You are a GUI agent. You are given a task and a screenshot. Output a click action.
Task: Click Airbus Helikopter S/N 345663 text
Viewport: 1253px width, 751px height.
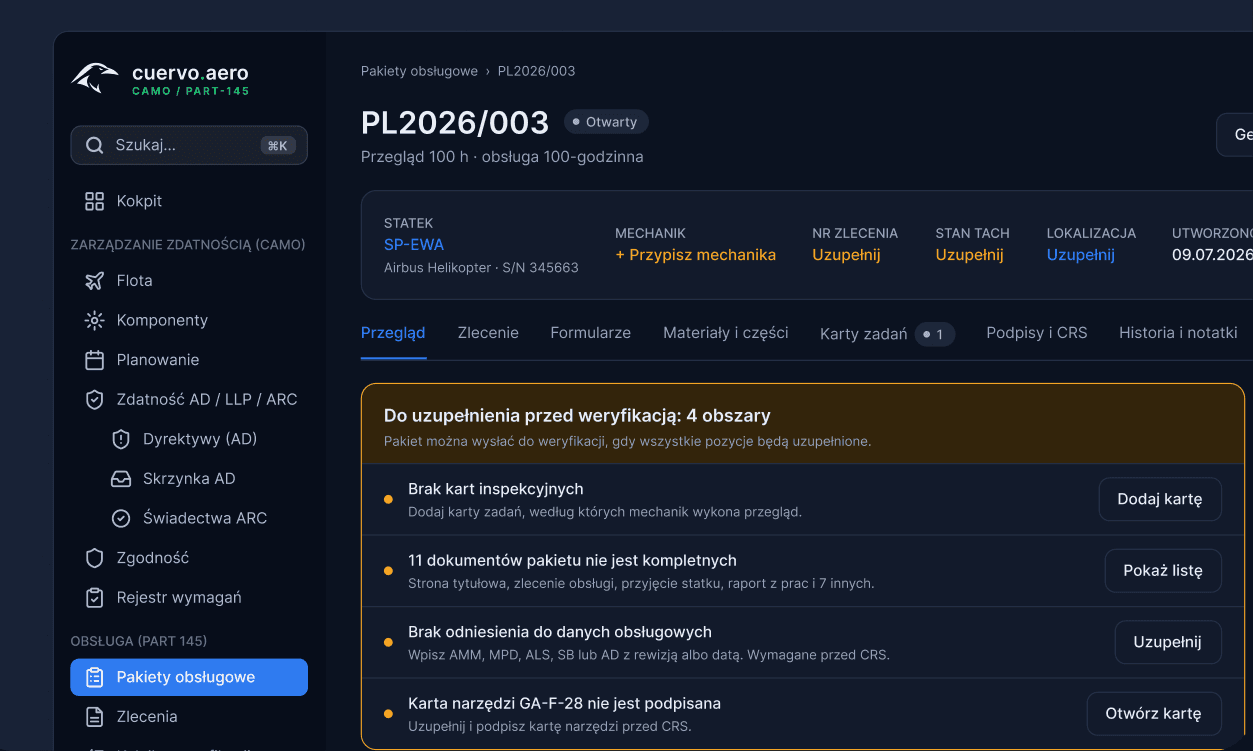(x=481, y=268)
